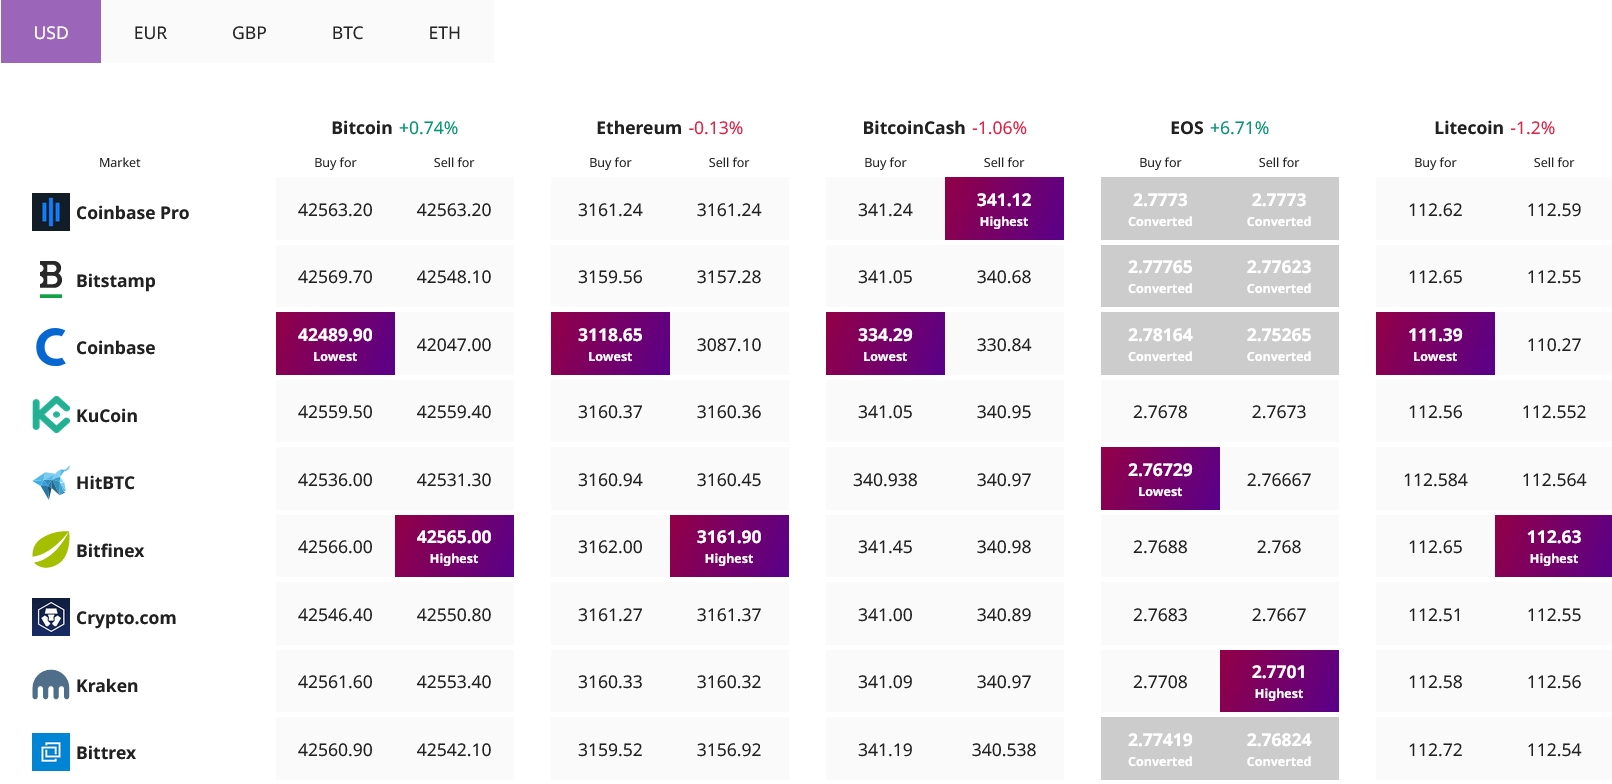The image size is (1612, 784).
Task: Click the Crypto.com logo icon
Action: click(51, 617)
